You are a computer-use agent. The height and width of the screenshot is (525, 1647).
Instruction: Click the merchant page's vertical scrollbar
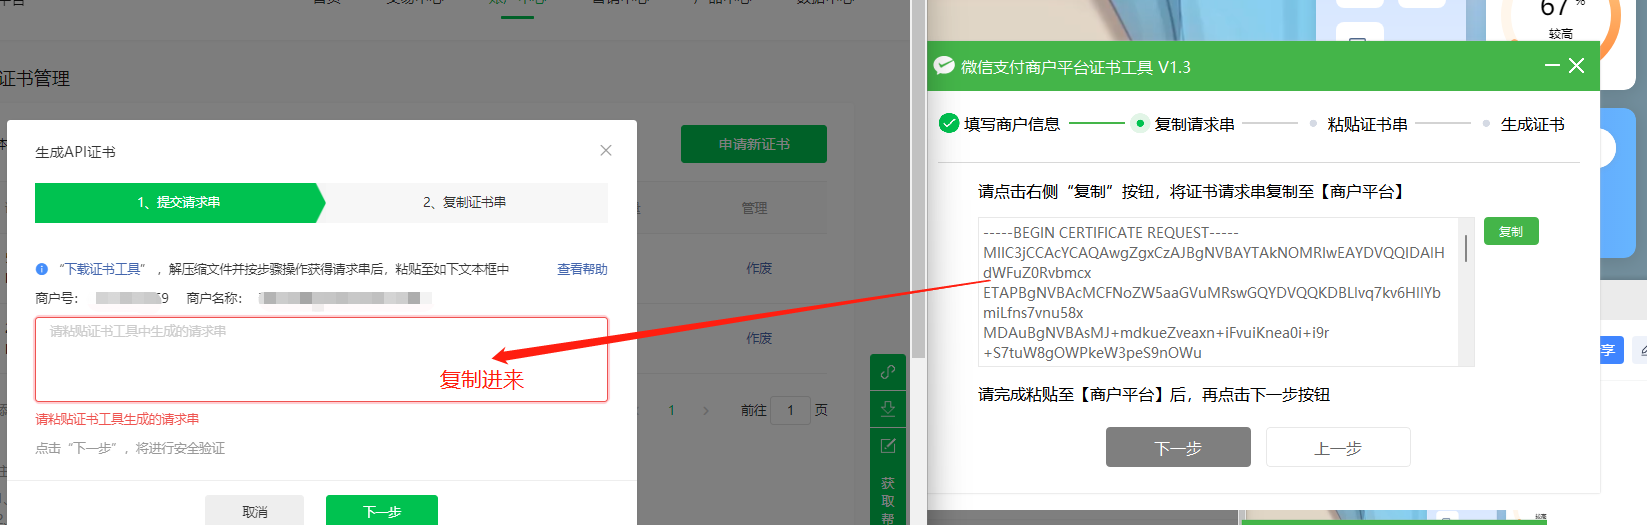(x=918, y=180)
